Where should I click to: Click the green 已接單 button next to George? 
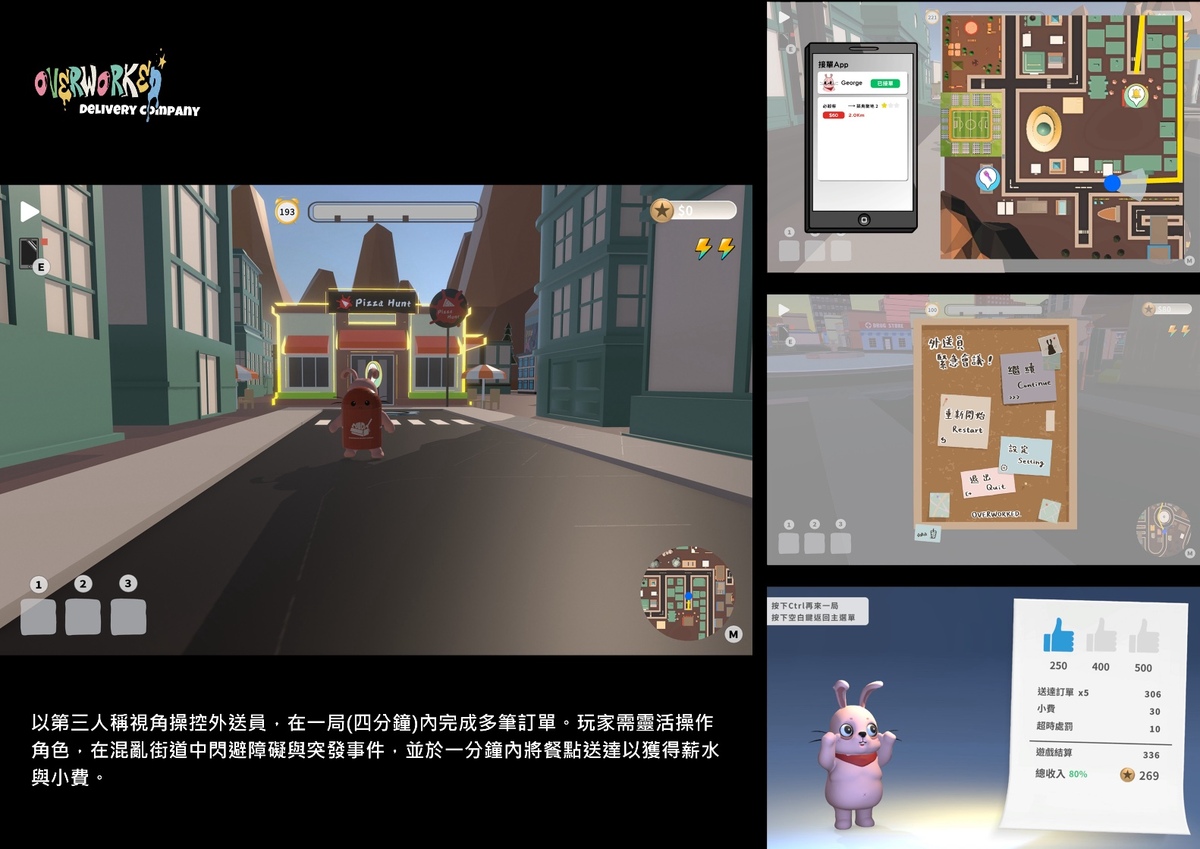click(x=885, y=83)
